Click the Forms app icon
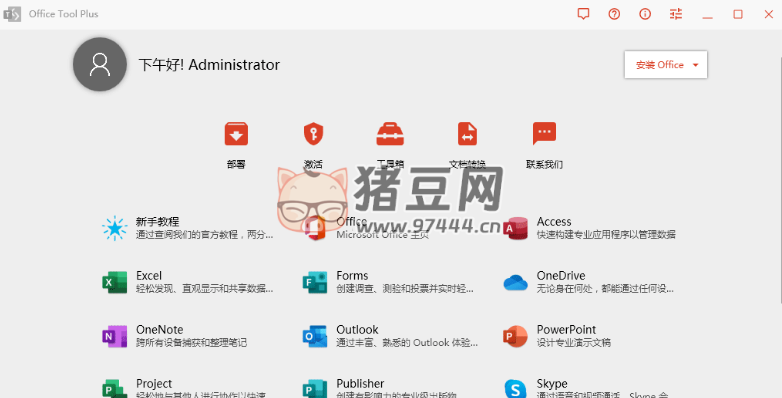This screenshot has width=782, height=398. click(315, 282)
